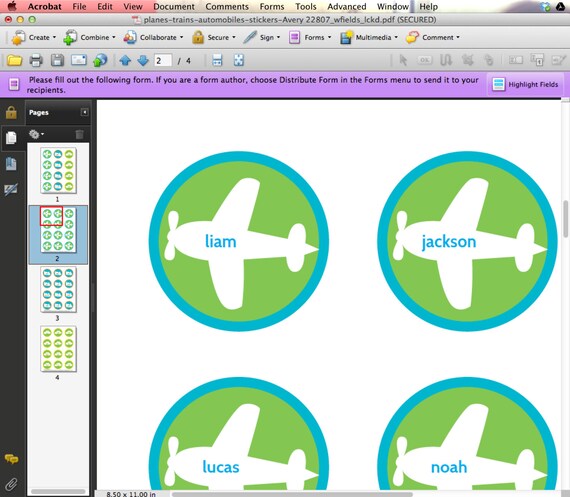Click the Email envelope icon

point(79,60)
